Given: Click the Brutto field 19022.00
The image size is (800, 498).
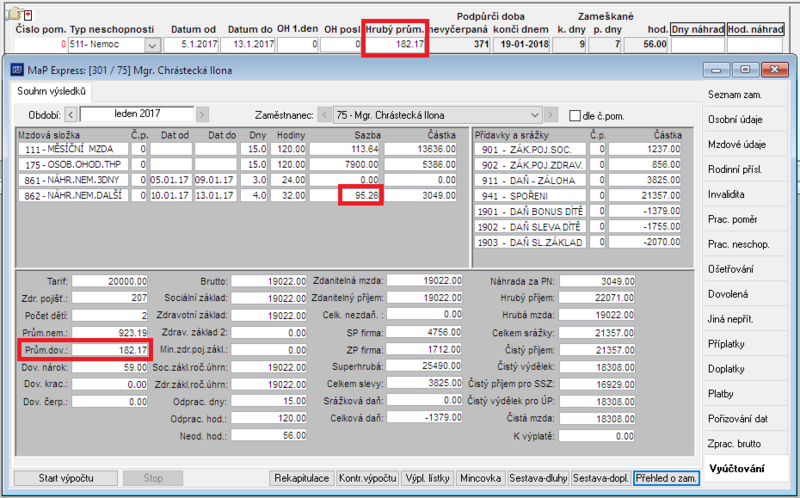Looking at the screenshot, I should tap(269, 281).
